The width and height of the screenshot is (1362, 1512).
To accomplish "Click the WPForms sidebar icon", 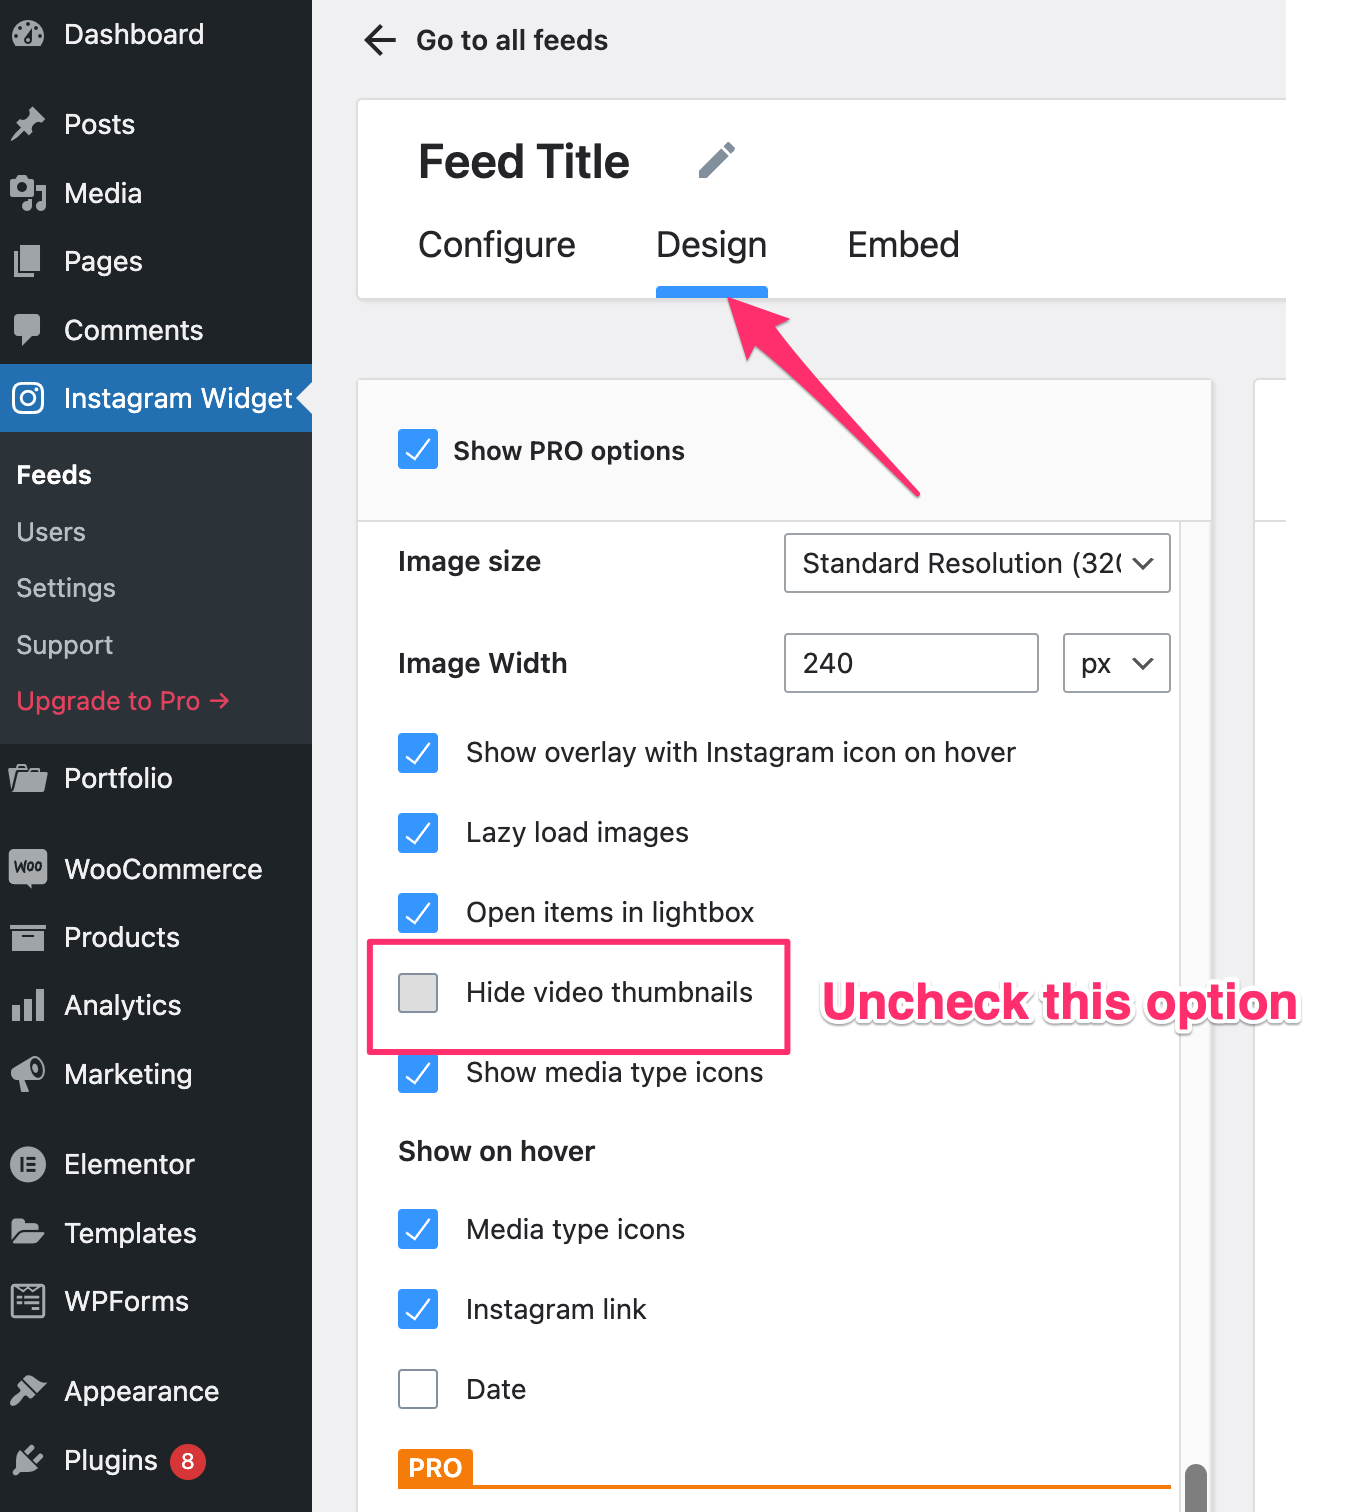I will [28, 1301].
